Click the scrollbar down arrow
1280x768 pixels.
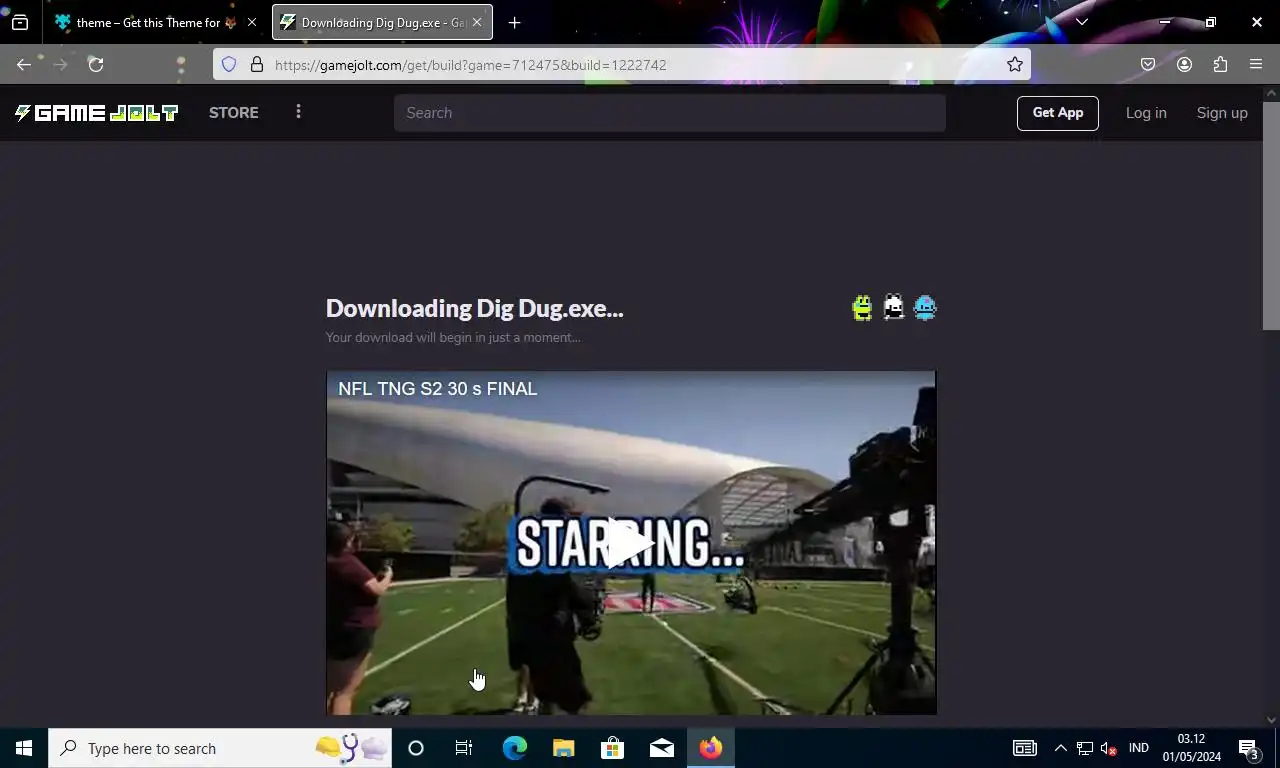click(1271, 719)
